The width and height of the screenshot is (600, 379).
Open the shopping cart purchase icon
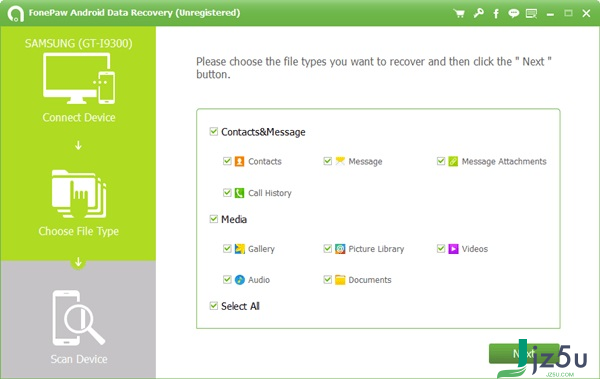(459, 14)
